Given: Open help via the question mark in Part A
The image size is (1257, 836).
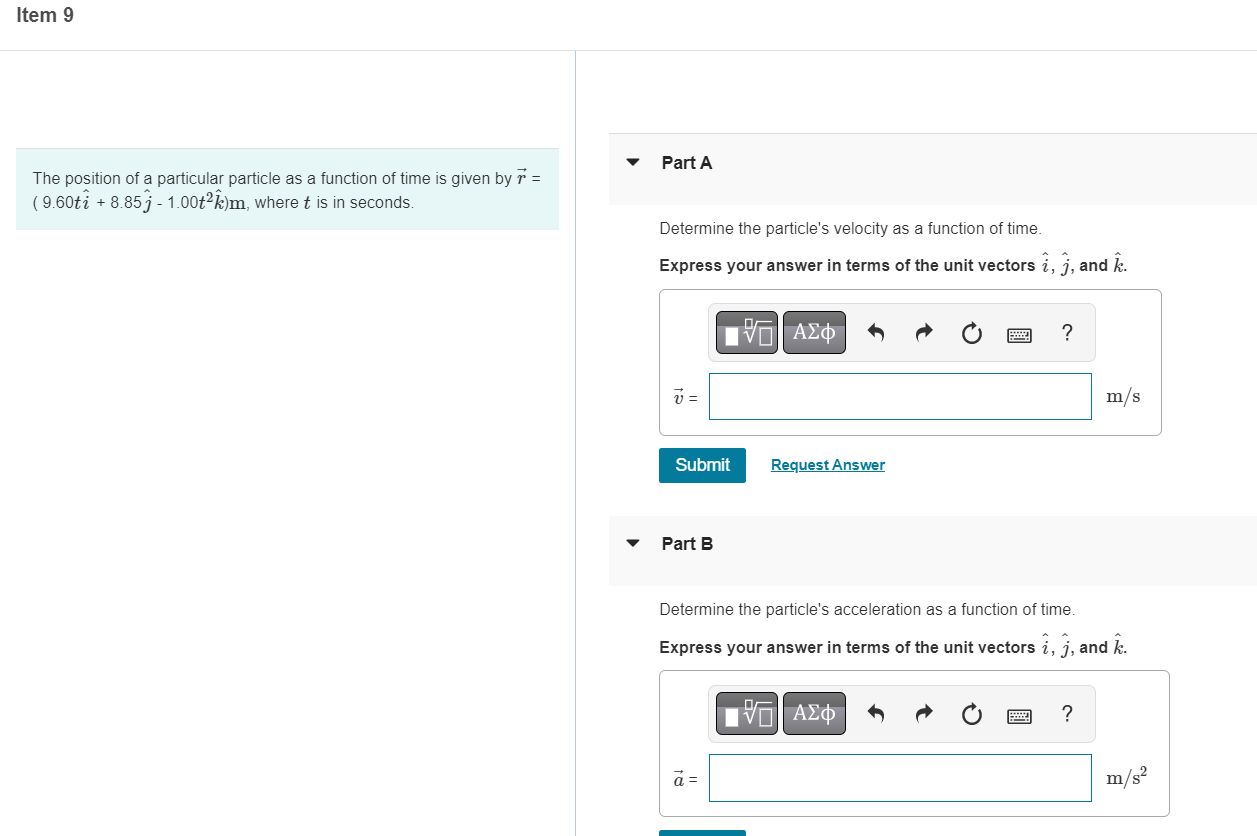Looking at the screenshot, I should 1067,332.
